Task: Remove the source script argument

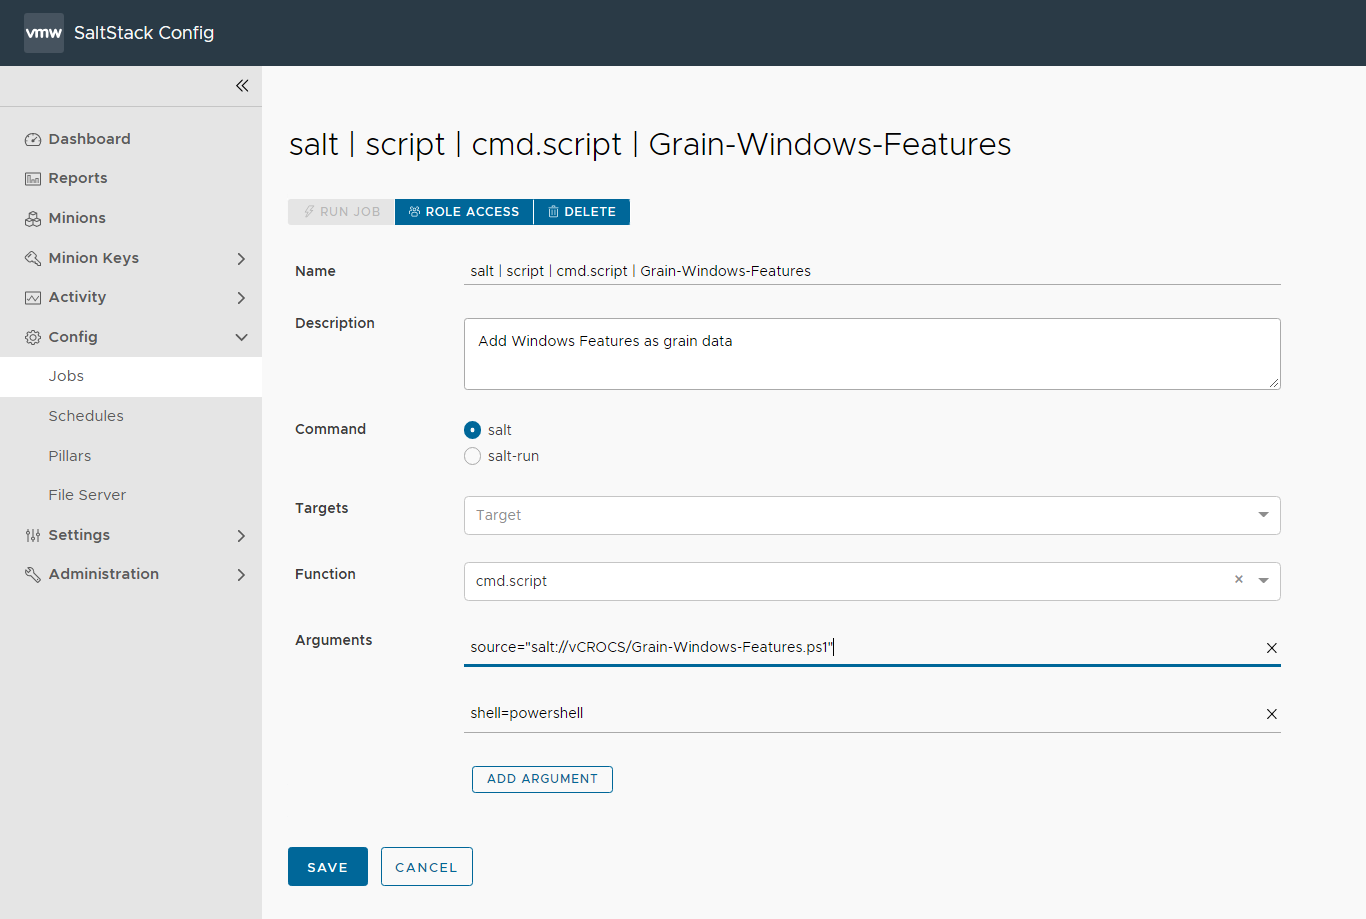Action: point(1271,648)
